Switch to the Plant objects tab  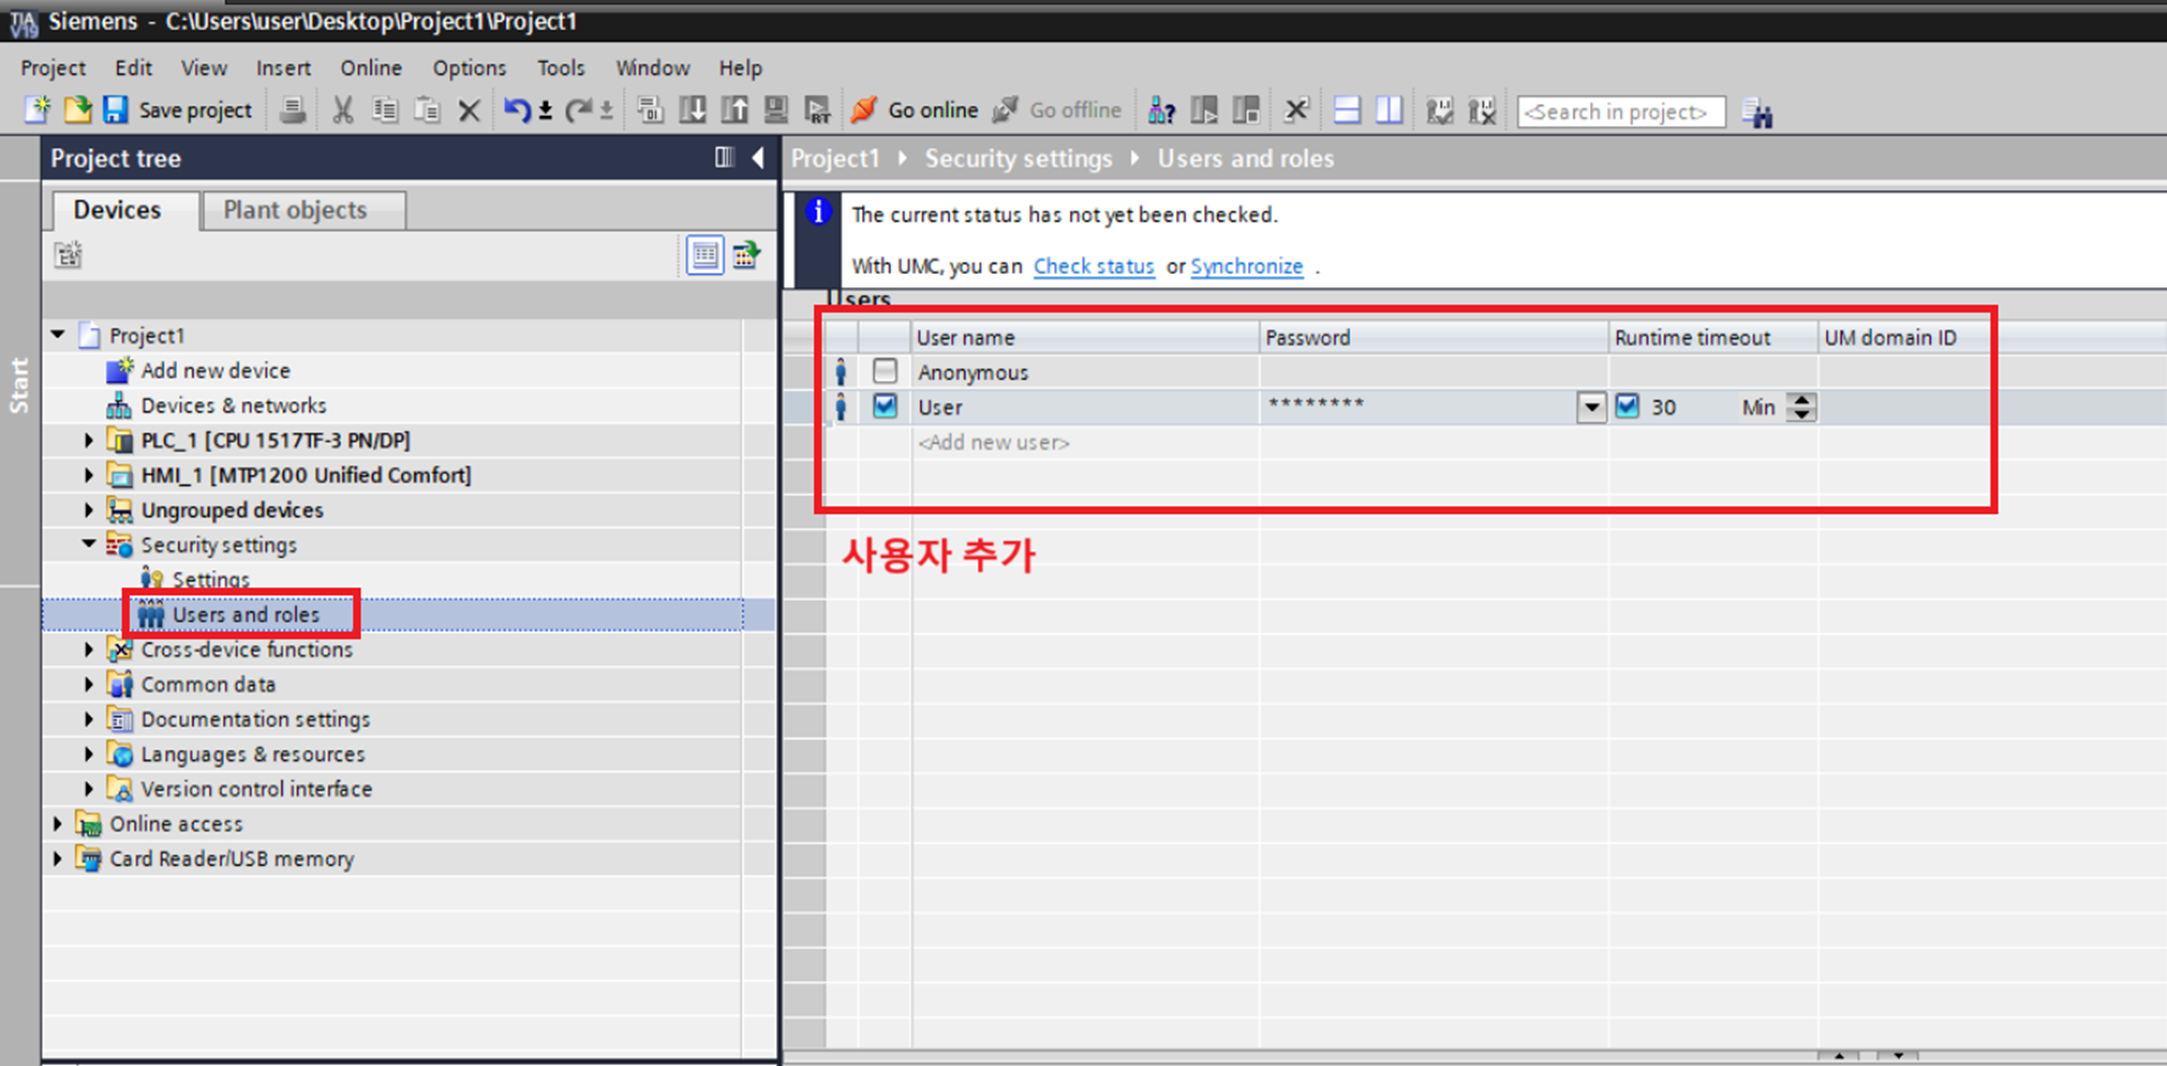point(303,210)
